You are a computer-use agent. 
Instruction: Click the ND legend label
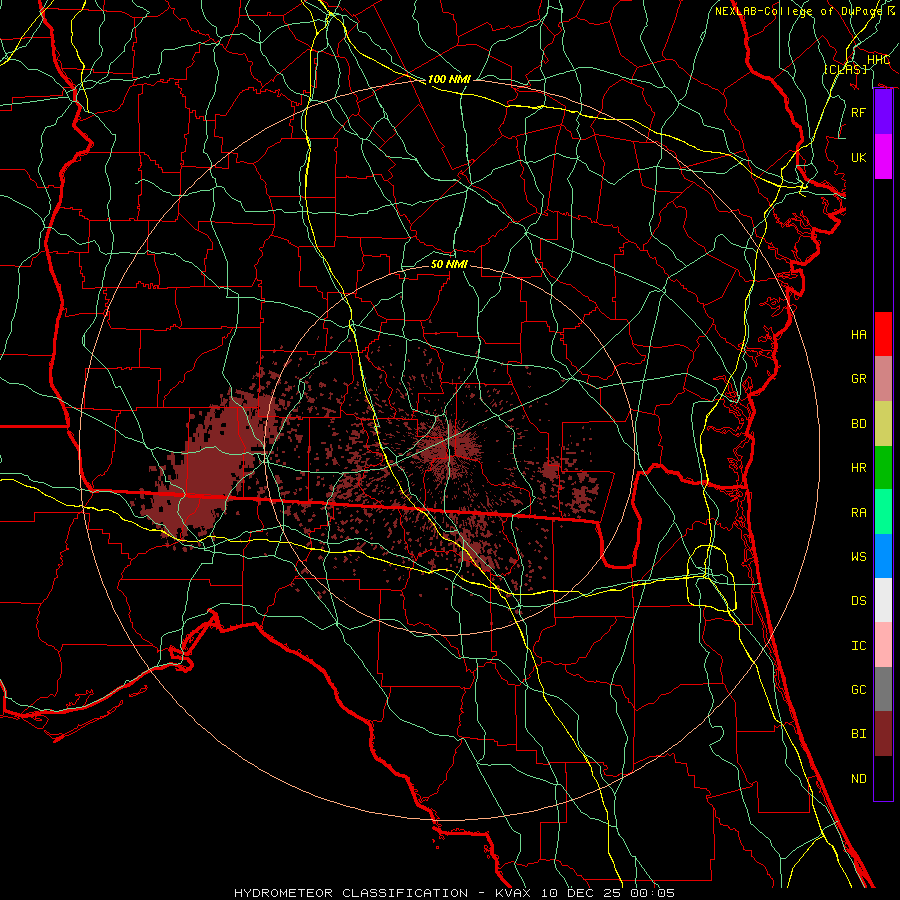(x=859, y=779)
